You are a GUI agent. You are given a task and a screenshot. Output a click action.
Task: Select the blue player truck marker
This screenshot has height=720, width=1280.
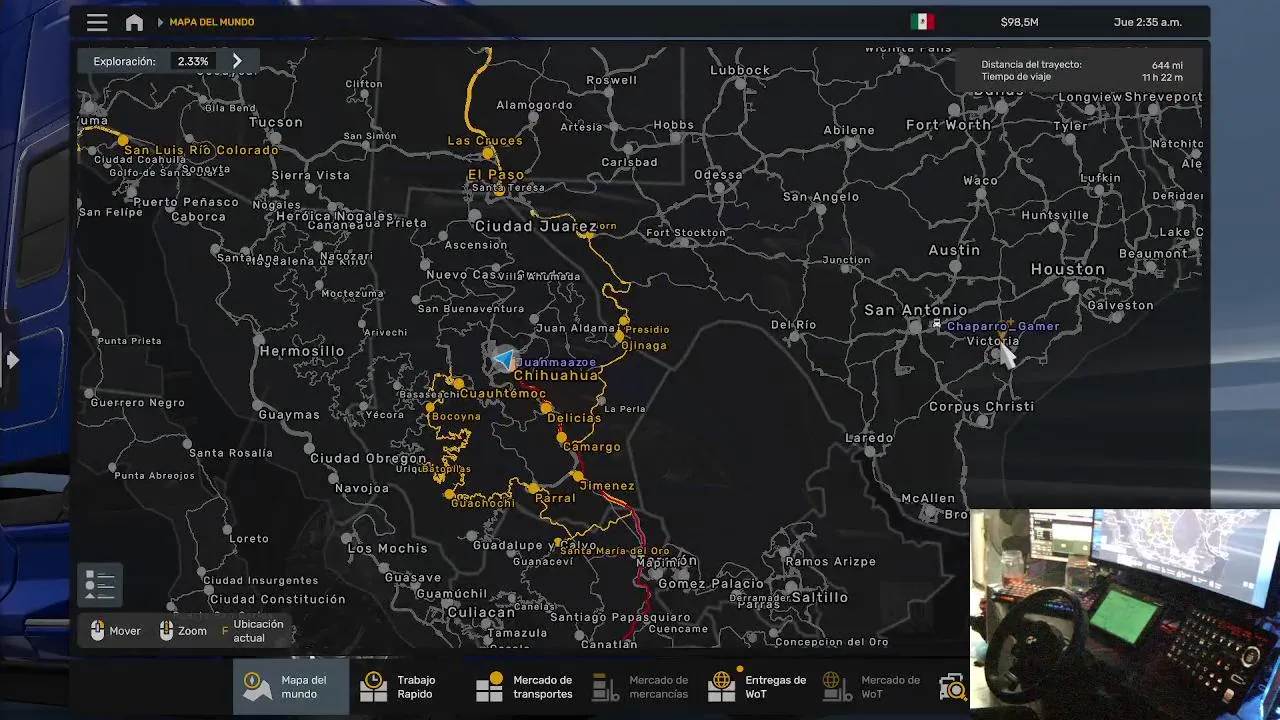[x=503, y=359]
